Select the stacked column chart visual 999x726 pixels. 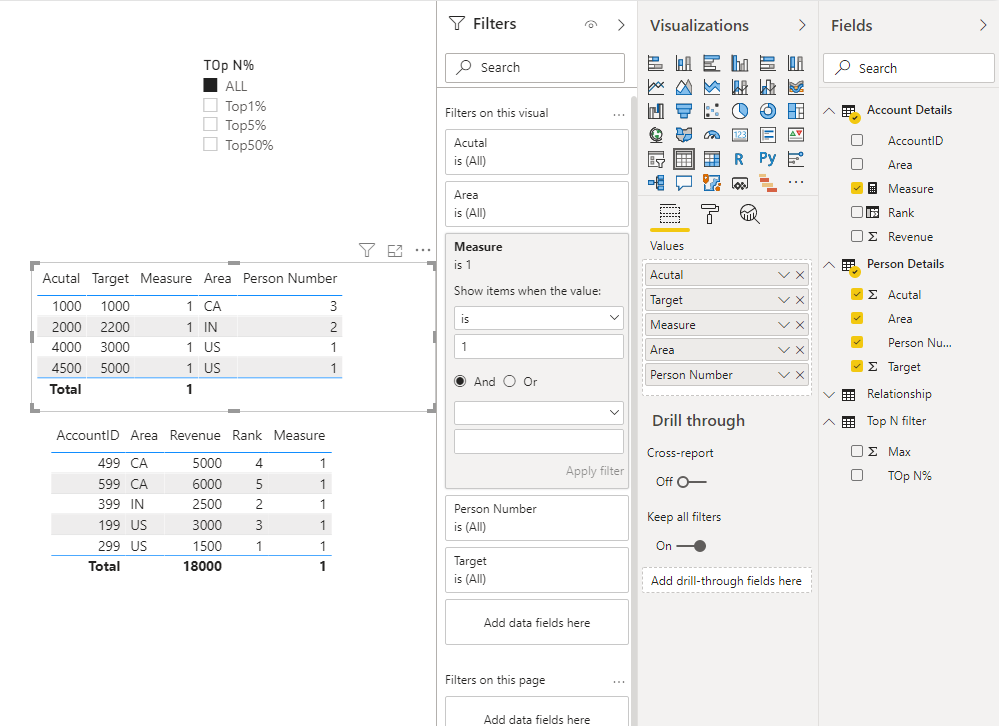684,63
